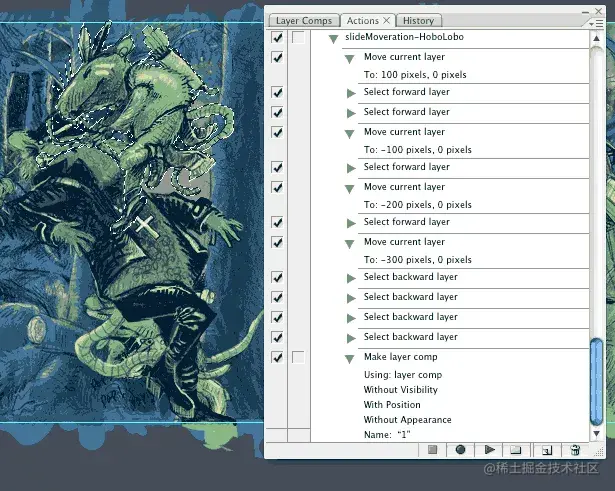Create a new action set folder

516,450
